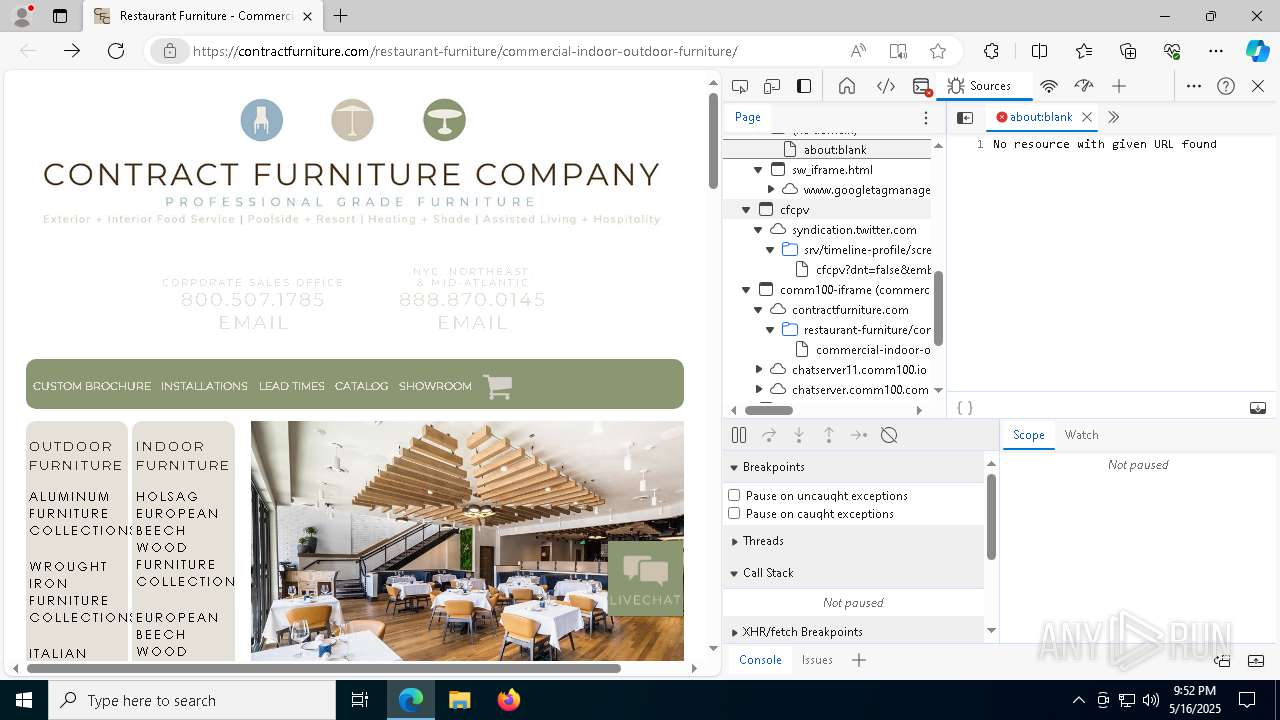
Task: Open the Issues drawer tab
Action: pos(817,660)
